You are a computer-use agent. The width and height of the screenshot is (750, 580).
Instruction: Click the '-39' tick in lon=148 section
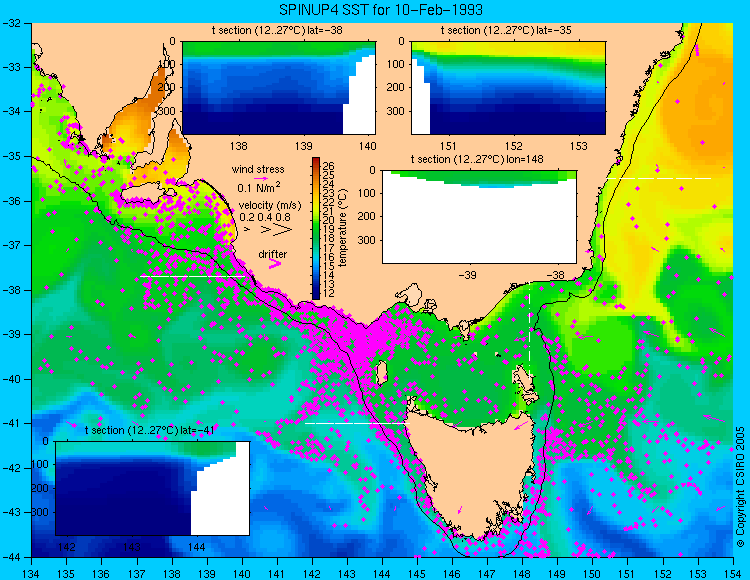coord(467,275)
